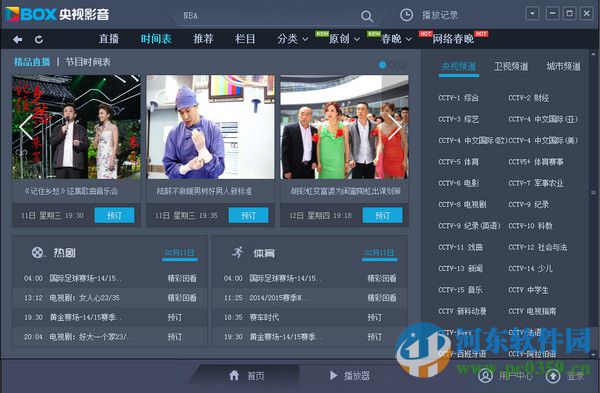This screenshot has height=393, width=600.
Task: Click the back arrow navigation icon
Action: [17, 39]
